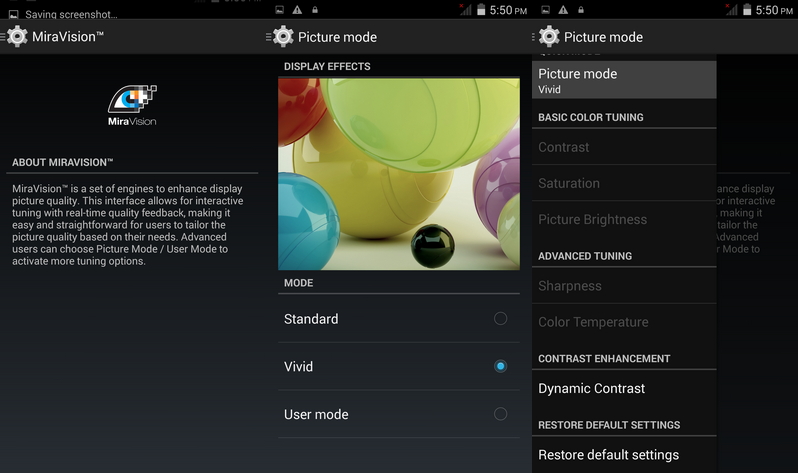Tap the Standard mode label

(311, 319)
